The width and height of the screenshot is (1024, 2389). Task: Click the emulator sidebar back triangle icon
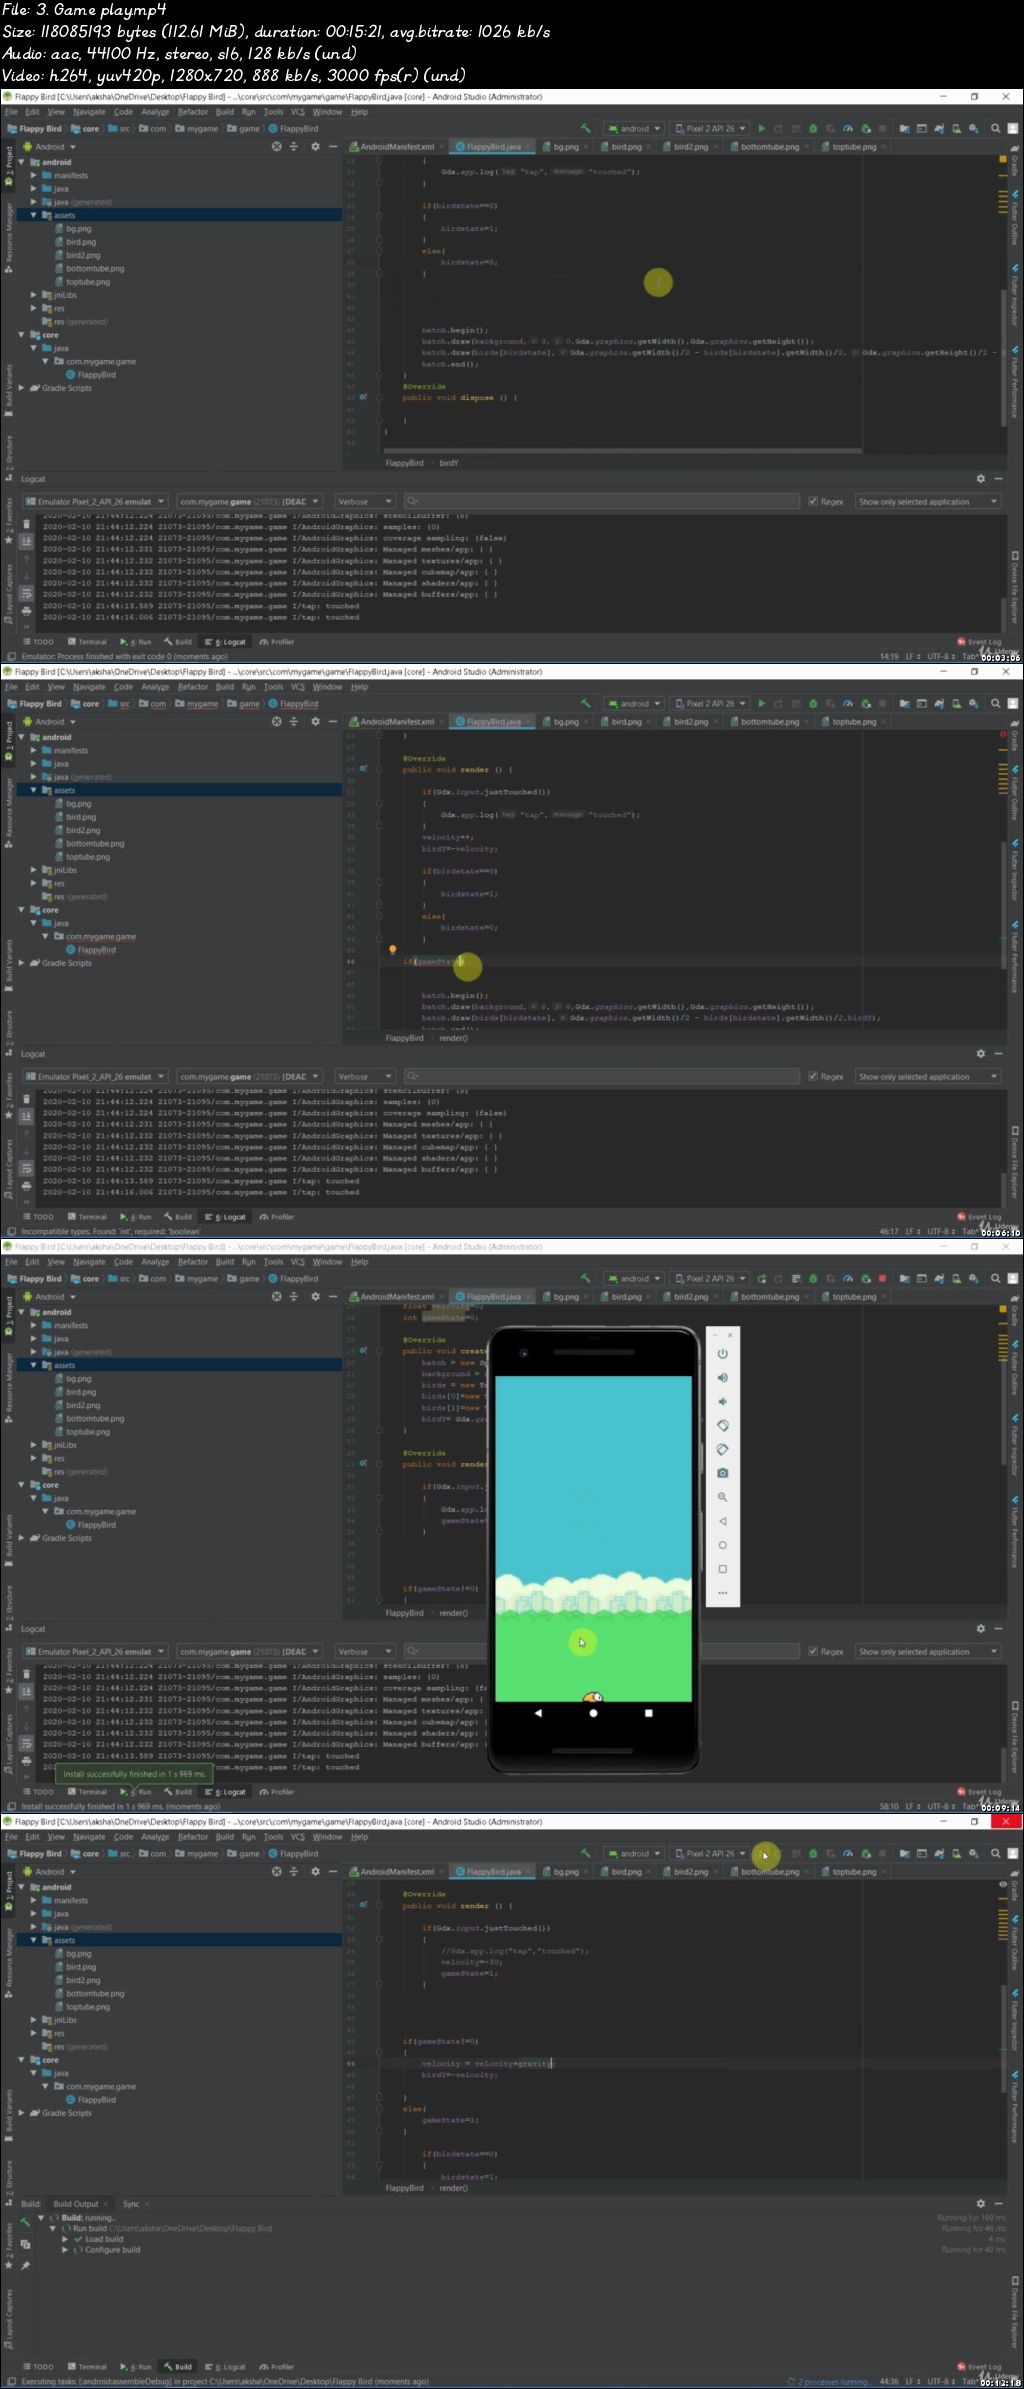click(722, 1521)
